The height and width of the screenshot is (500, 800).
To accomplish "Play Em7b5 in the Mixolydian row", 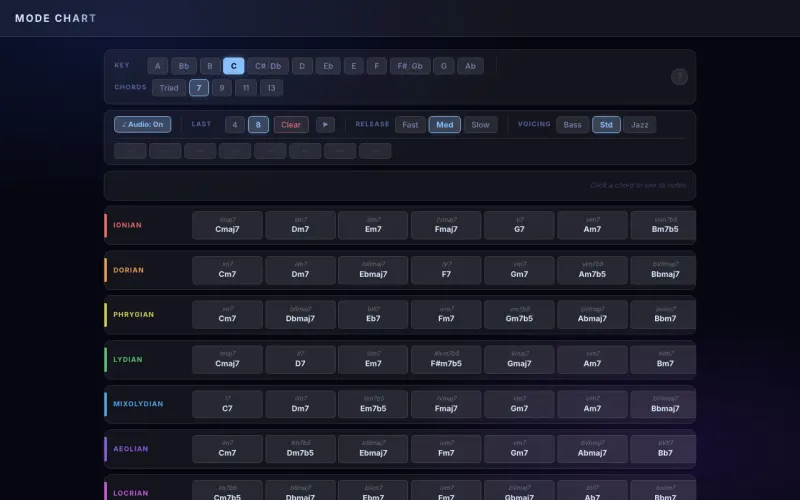I will click(373, 404).
